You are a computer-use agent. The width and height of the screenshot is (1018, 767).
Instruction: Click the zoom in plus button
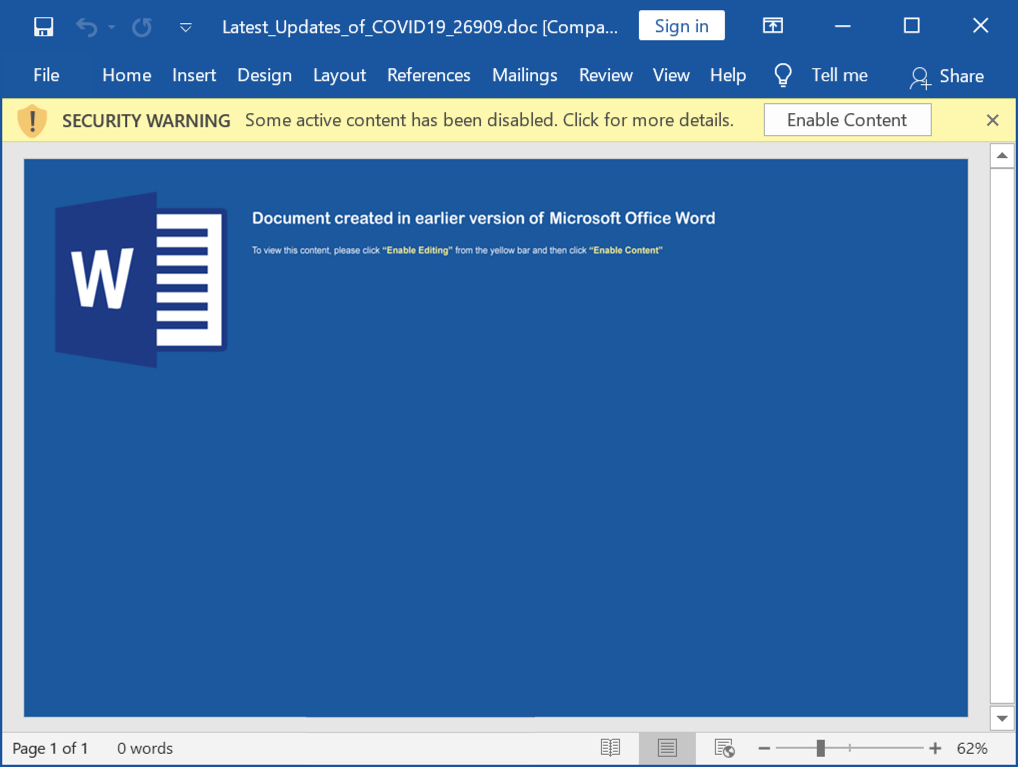pyautogui.click(x=935, y=749)
